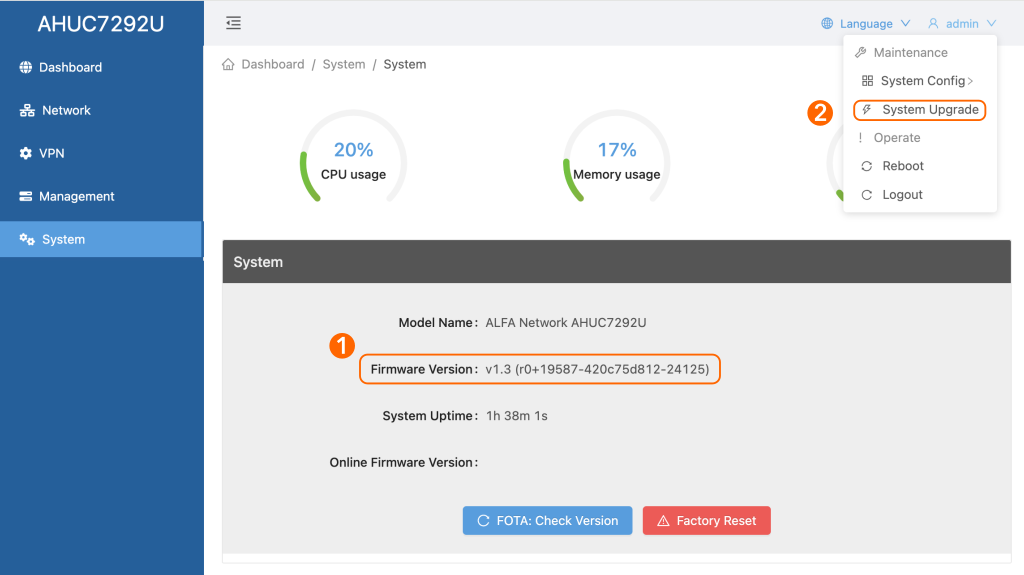Click the Operate heading in admin menu
1024x575 pixels.
pyautogui.click(x=897, y=138)
